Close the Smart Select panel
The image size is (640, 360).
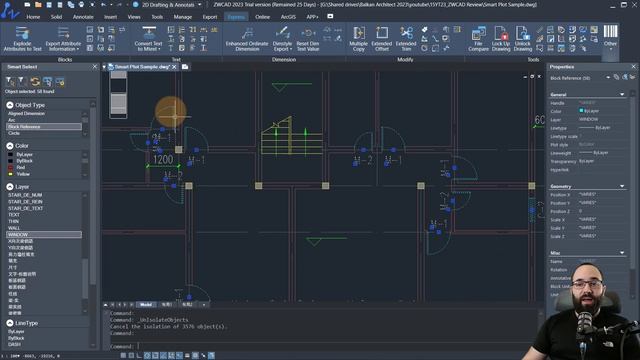click(x=95, y=67)
